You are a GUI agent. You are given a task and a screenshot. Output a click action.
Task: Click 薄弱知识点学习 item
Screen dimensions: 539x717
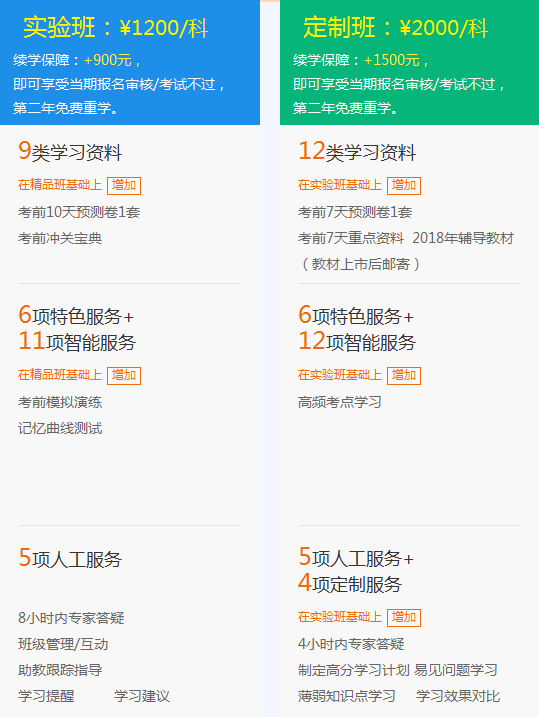tap(347, 696)
